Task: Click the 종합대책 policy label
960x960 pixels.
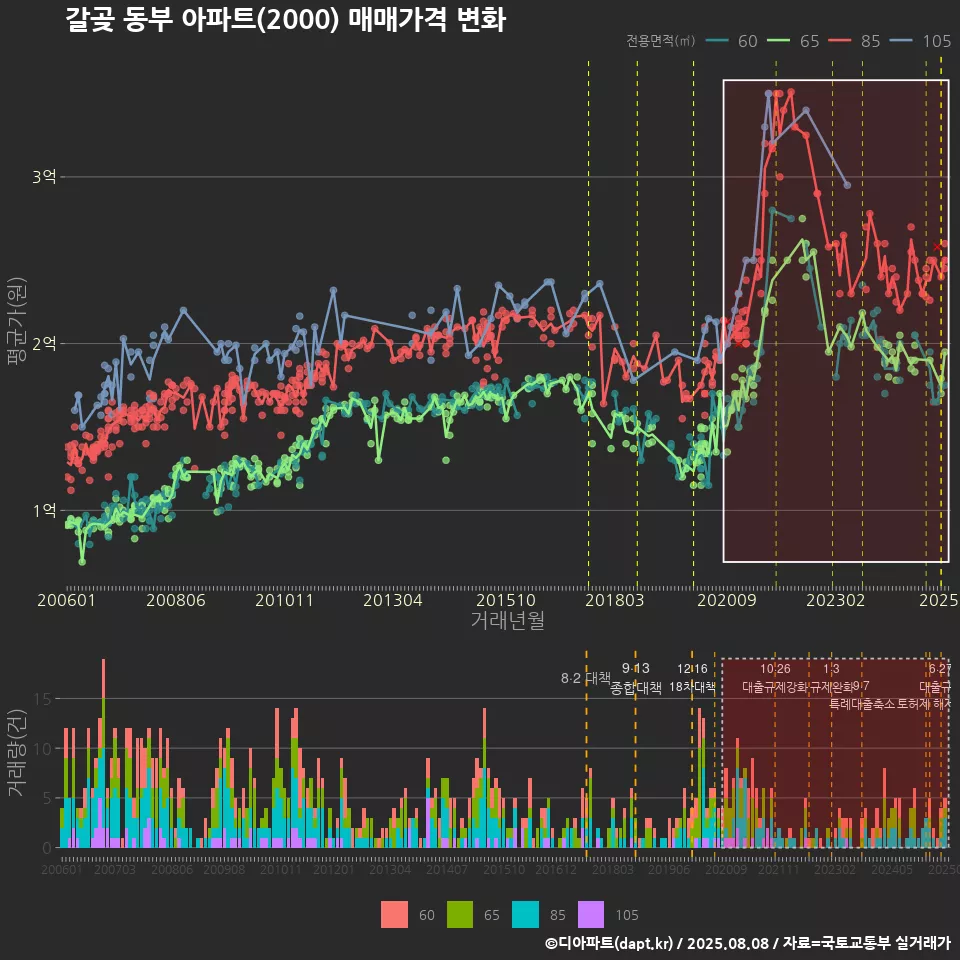Action: click(636, 688)
